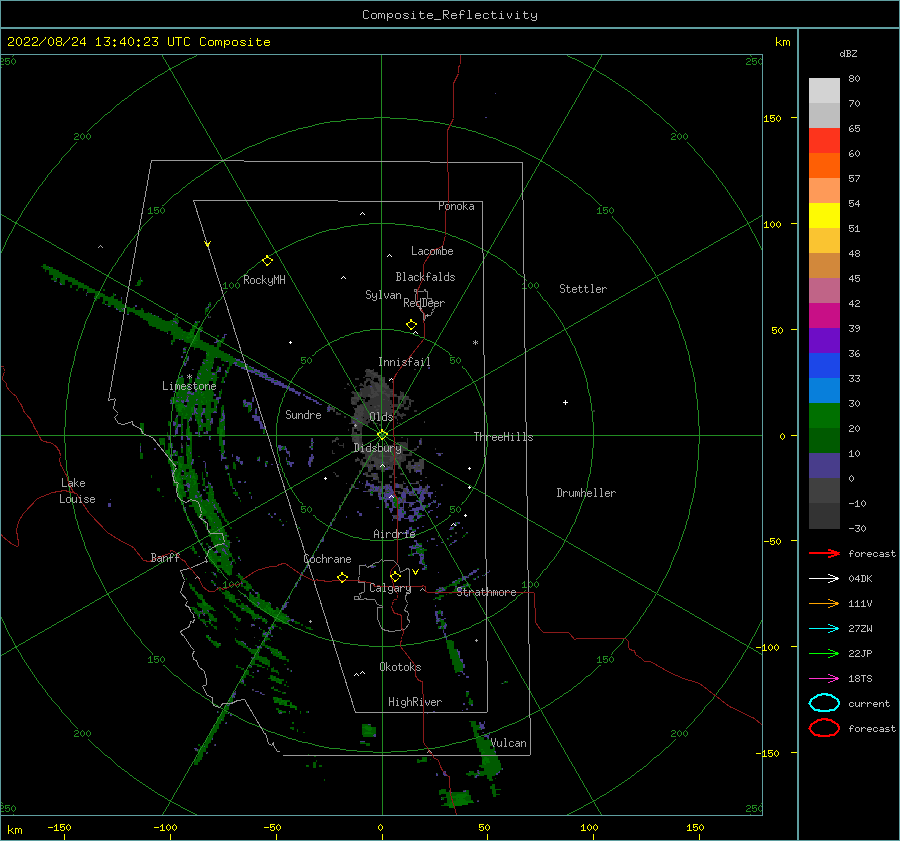Click the ThreeHills city label
Viewport: 900px width, 841px height.
click(x=503, y=437)
